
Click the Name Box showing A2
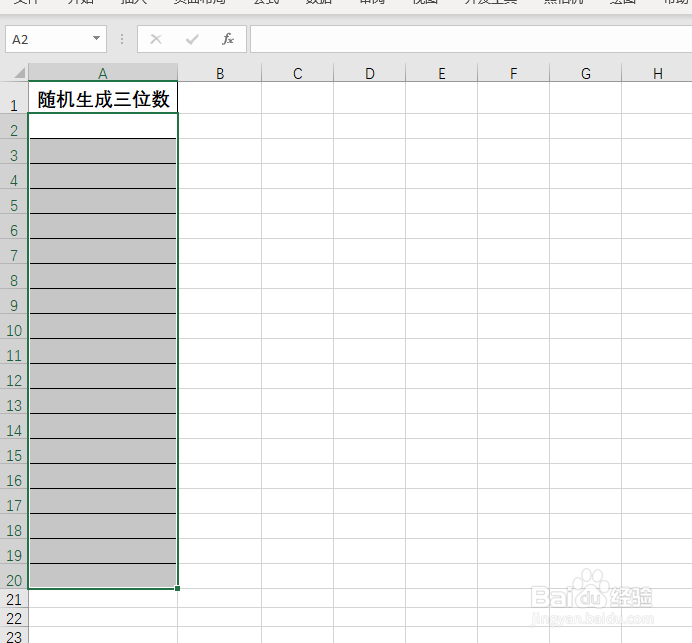point(56,39)
